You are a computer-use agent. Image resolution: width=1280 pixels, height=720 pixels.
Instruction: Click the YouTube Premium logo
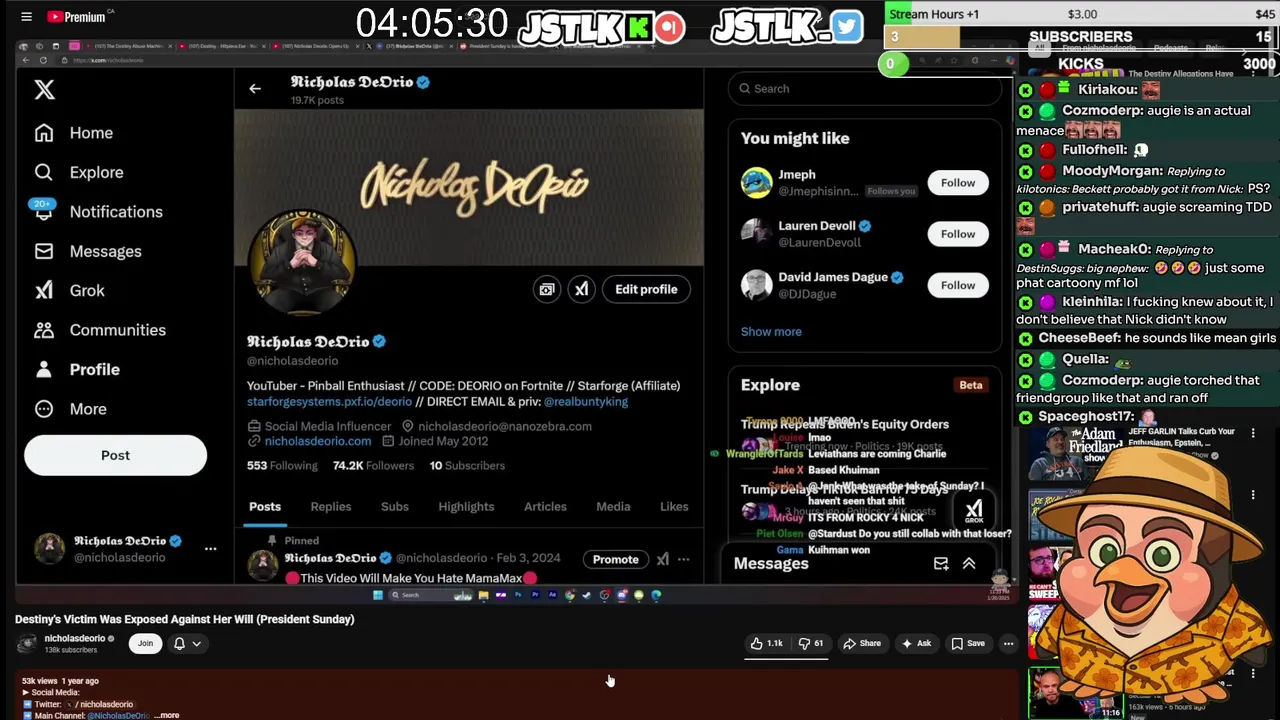(77, 16)
